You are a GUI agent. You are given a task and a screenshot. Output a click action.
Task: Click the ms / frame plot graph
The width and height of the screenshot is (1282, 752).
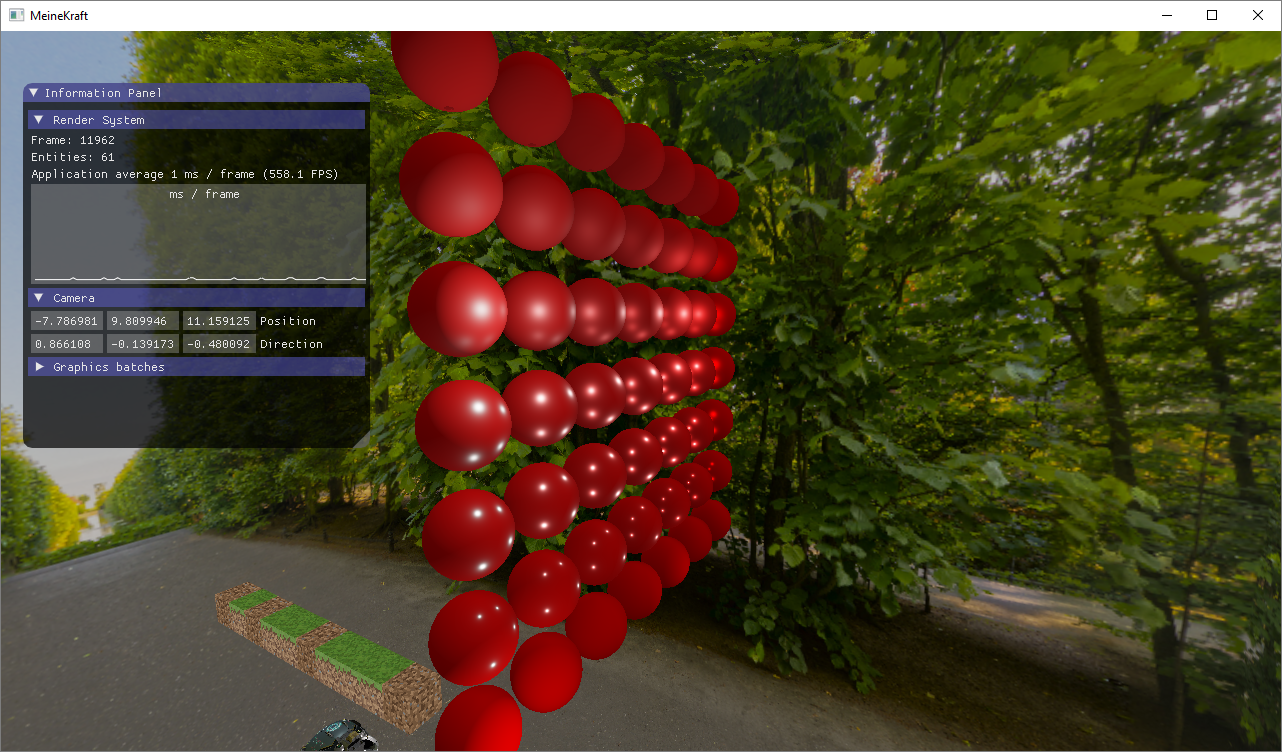[x=198, y=233]
